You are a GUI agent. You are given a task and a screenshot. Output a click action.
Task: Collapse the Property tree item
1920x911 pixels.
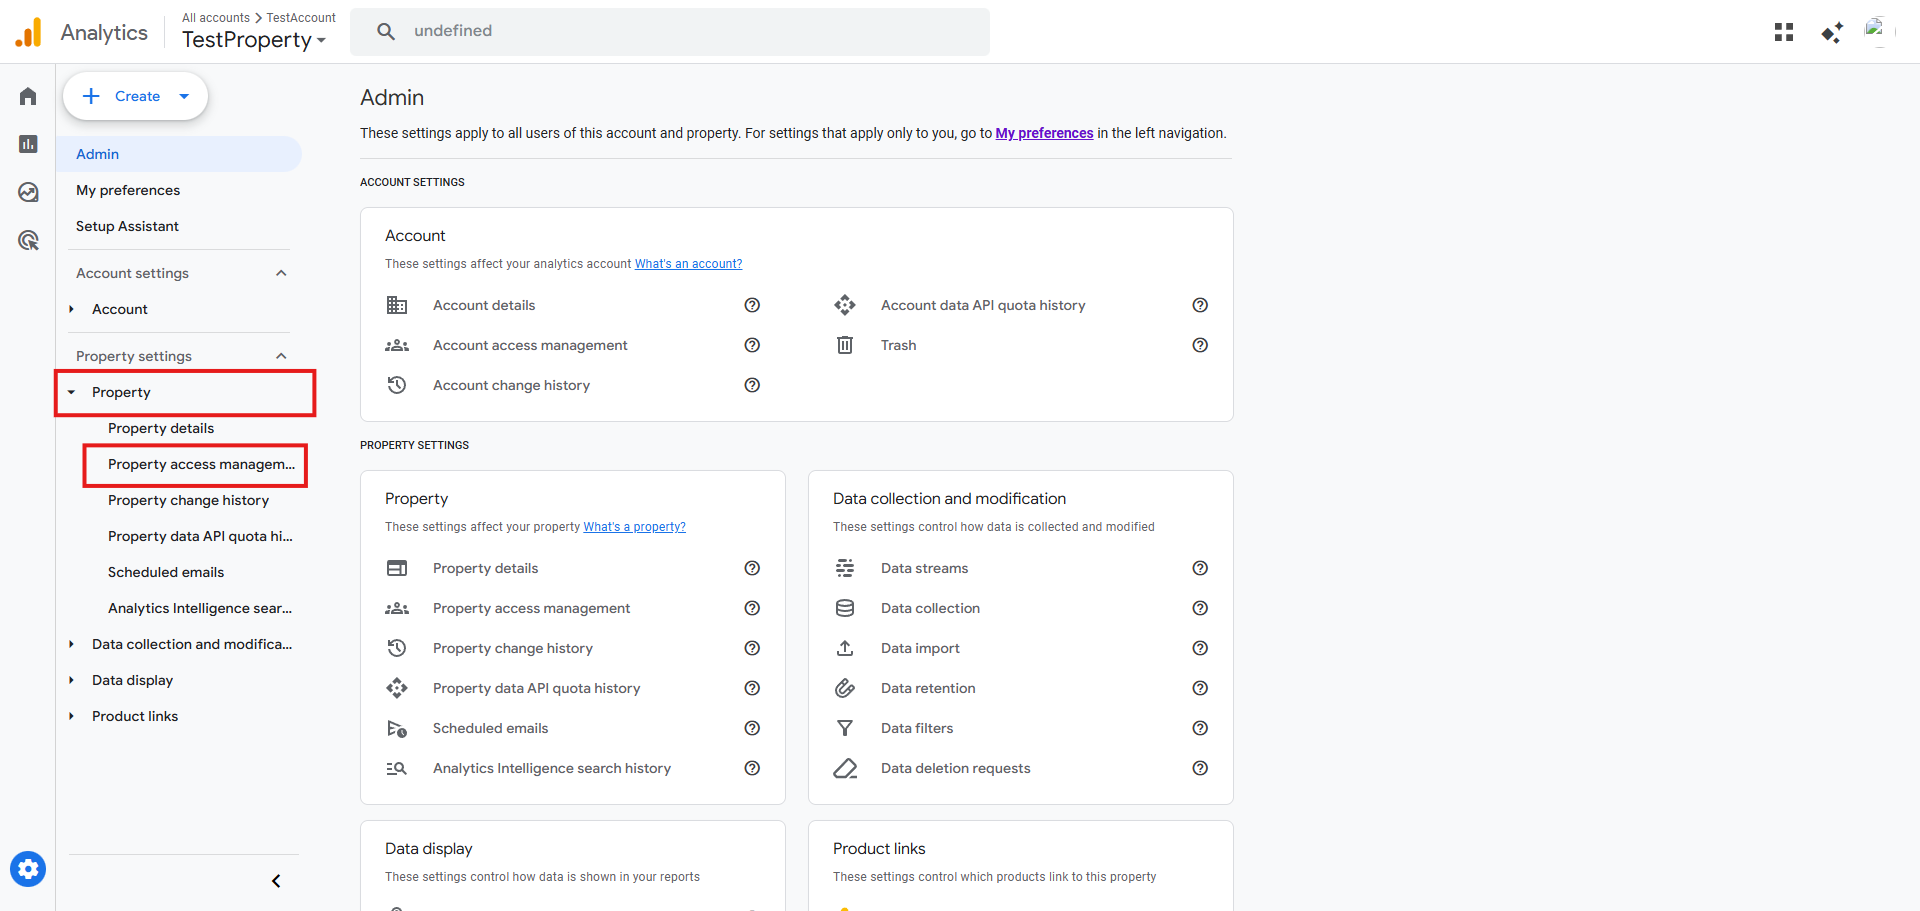(x=72, y=392)
